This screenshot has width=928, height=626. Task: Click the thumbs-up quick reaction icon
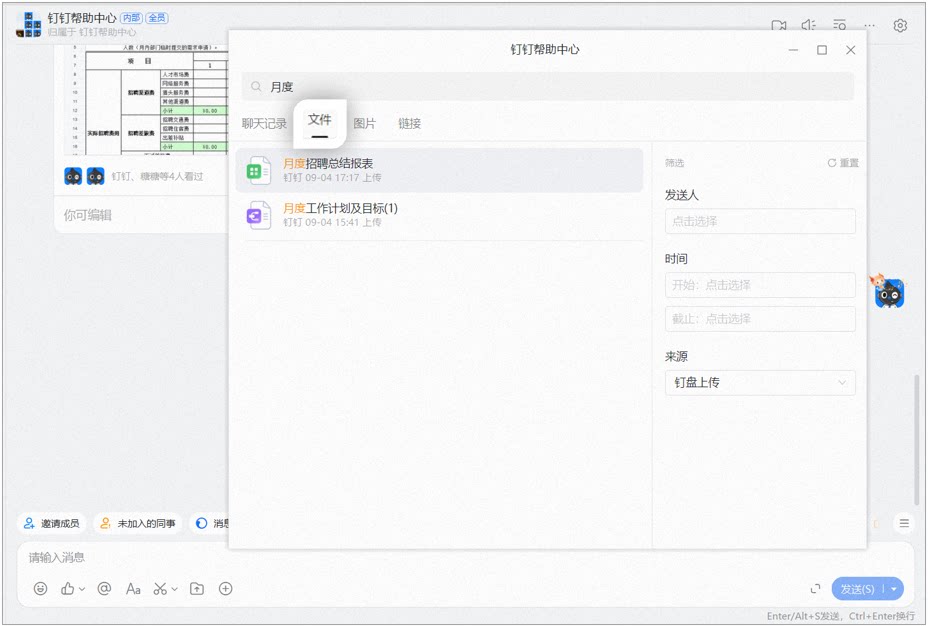67,588
